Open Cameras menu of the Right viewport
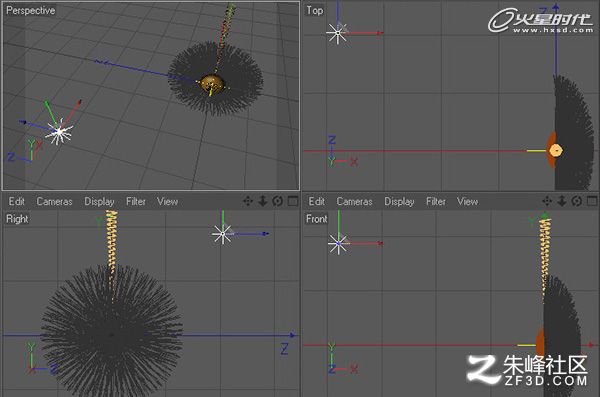600x397 pixels. tap(54, 201)
